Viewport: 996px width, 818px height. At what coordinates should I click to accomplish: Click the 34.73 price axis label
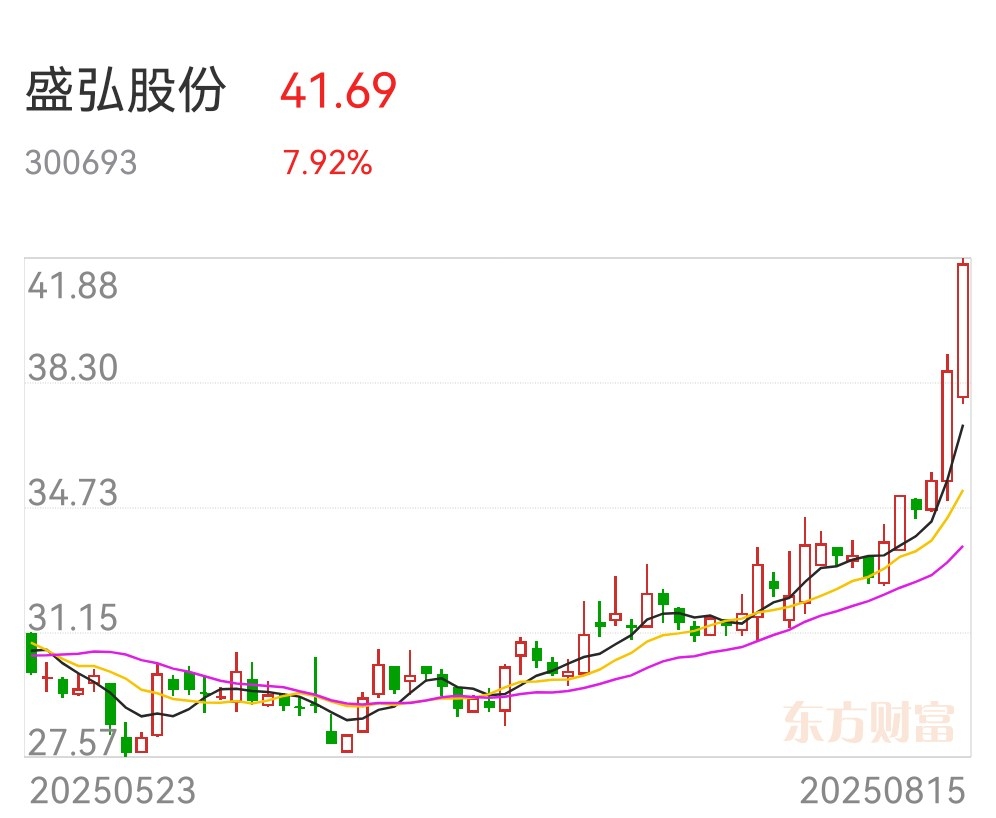coord(72,493)
